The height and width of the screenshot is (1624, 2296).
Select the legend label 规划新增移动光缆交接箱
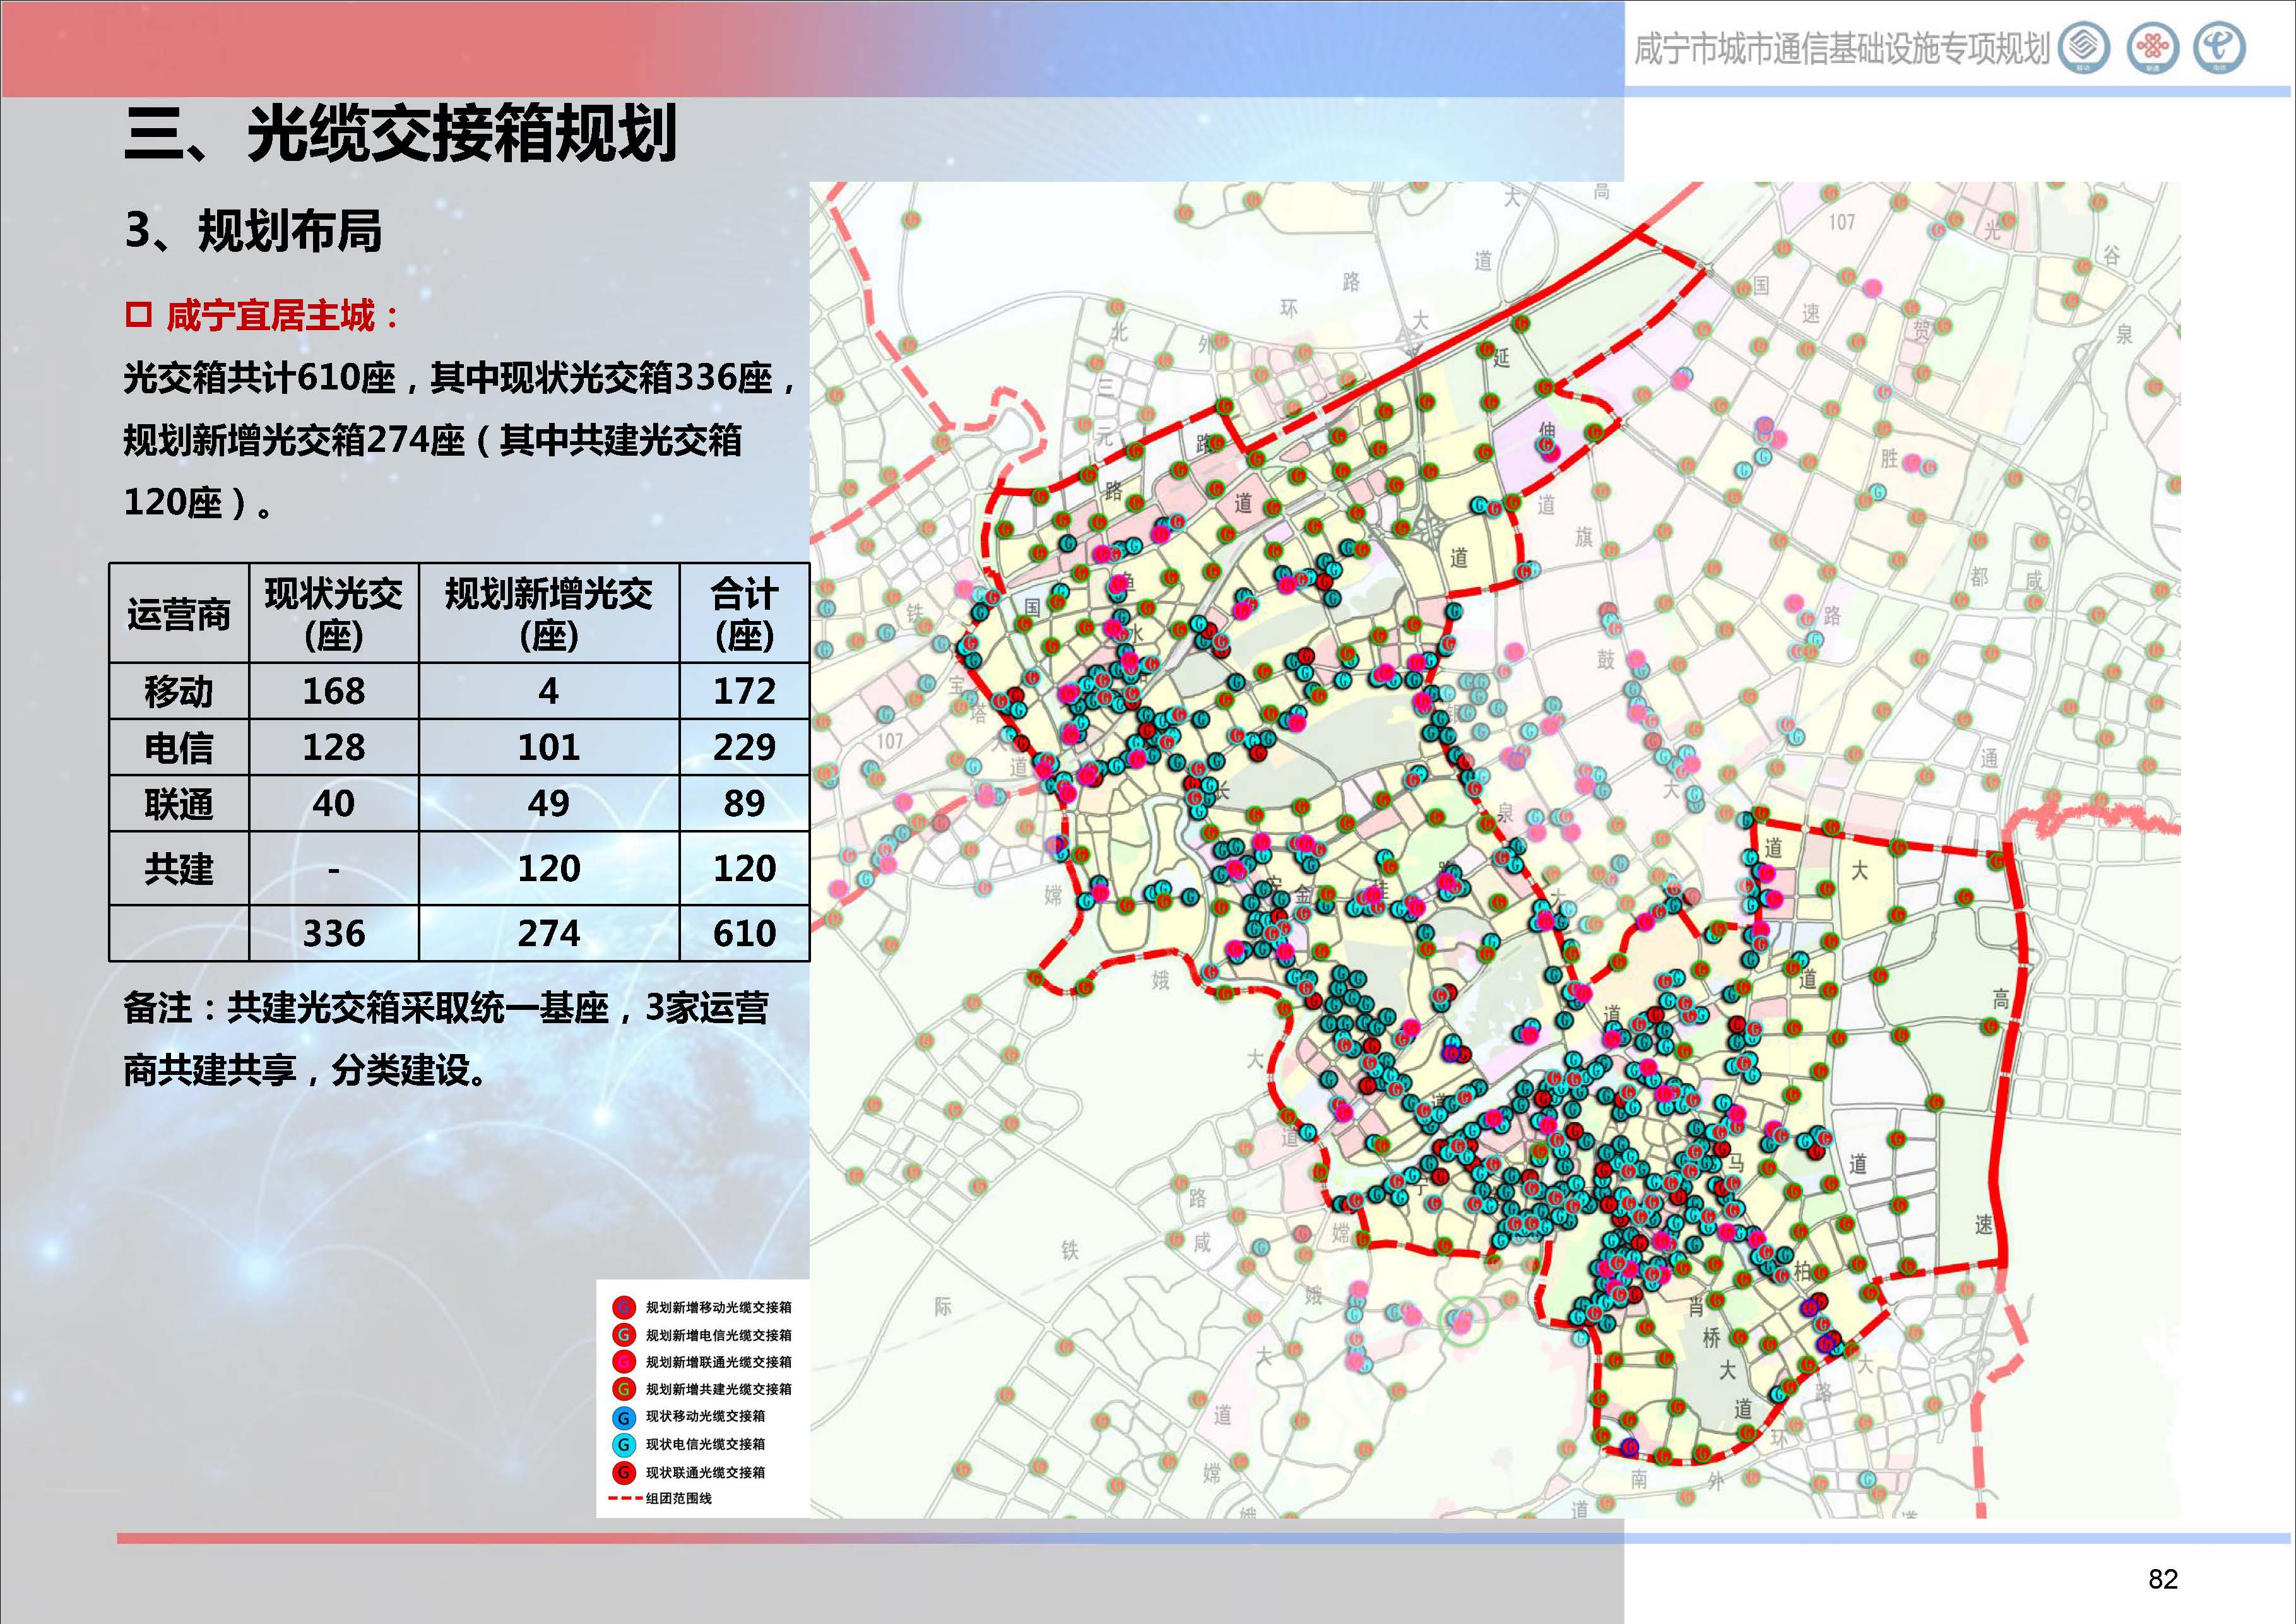click(x=718, y=1308)
